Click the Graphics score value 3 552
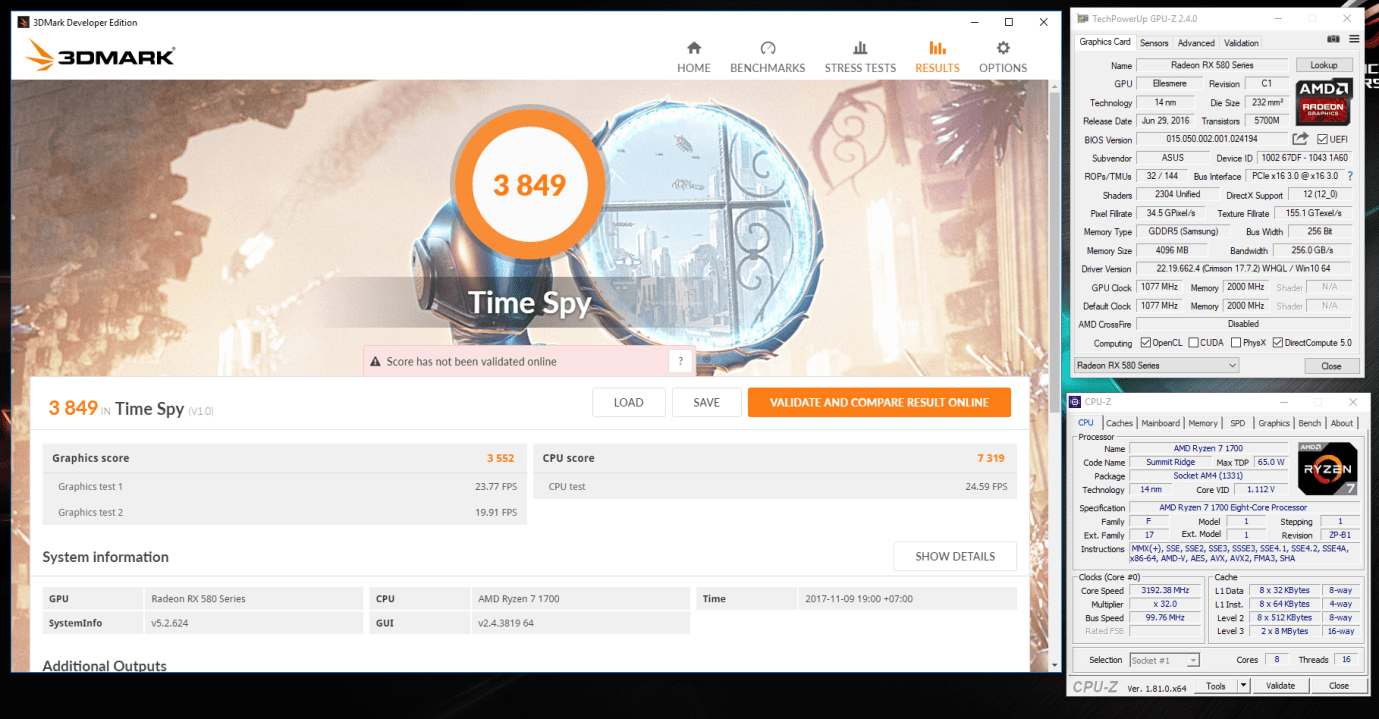This screenshot has width=1379, height=719. [x=500, y=458]
